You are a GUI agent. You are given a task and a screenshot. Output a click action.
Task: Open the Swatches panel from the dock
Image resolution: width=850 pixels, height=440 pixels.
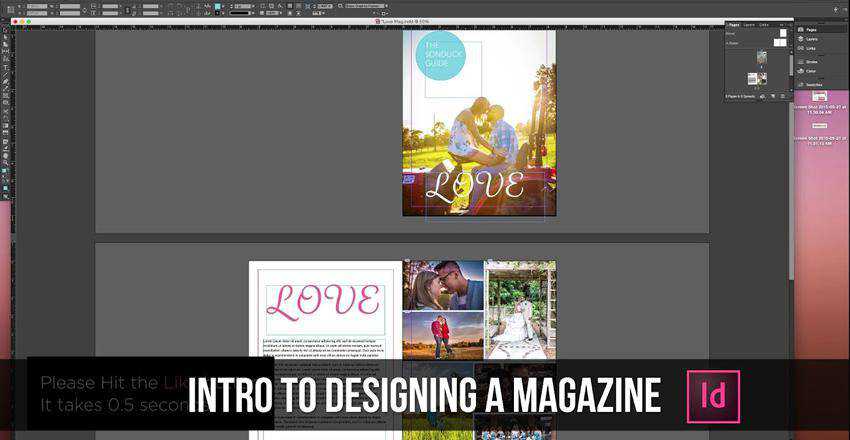[x=812, y=84]
